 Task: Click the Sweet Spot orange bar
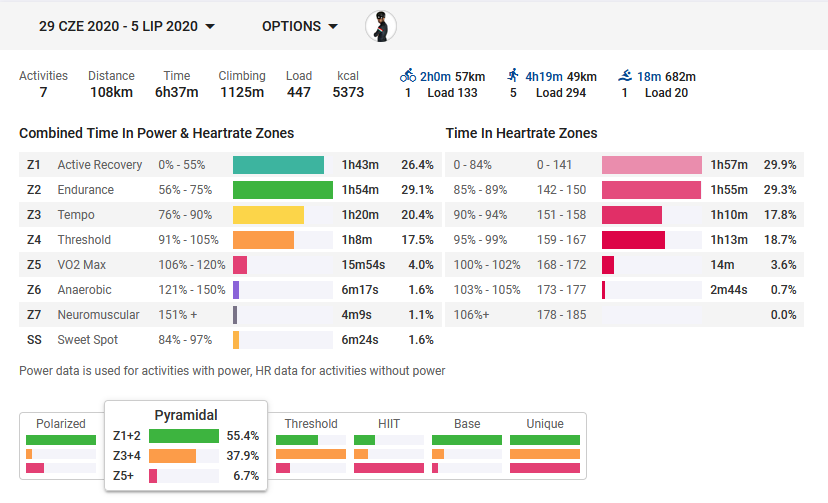[236, 340]
